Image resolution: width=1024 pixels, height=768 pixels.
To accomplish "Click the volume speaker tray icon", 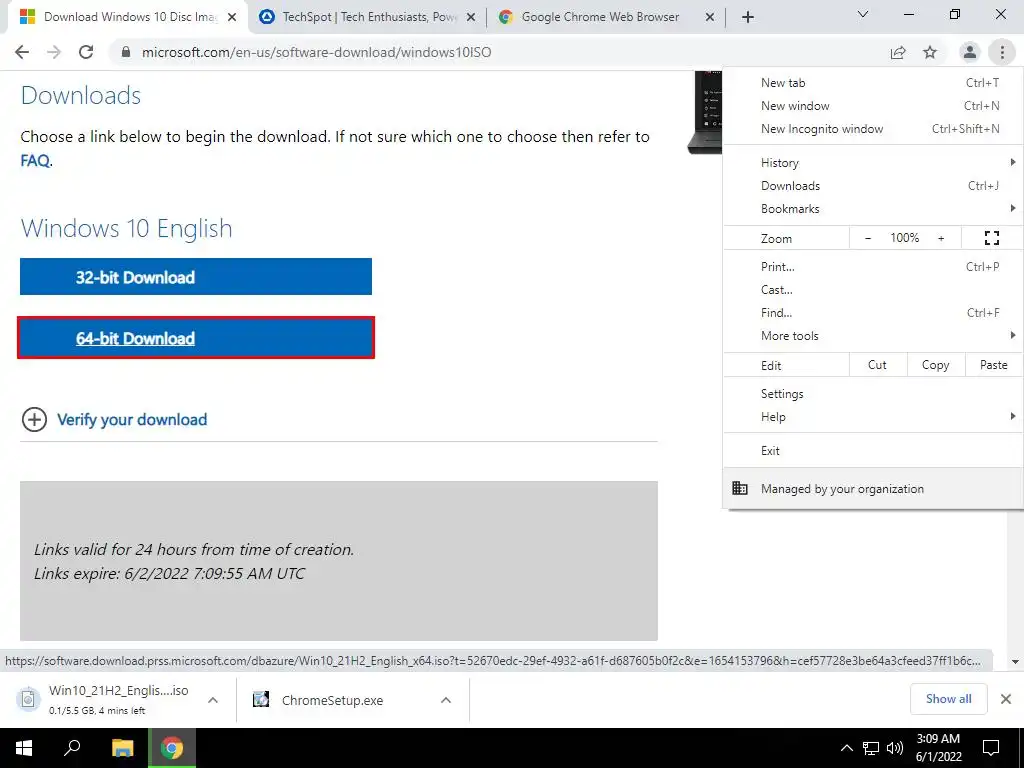I will pyautogui.click(x=895, y=748).
